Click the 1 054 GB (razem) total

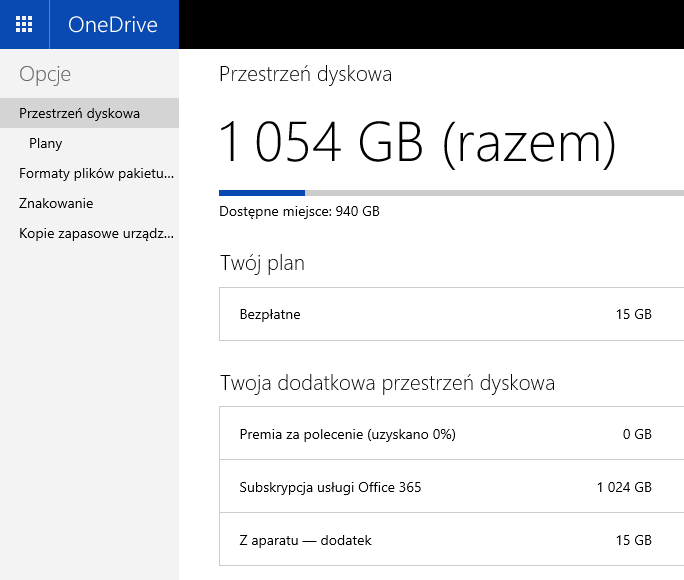(x=417, y=142)
